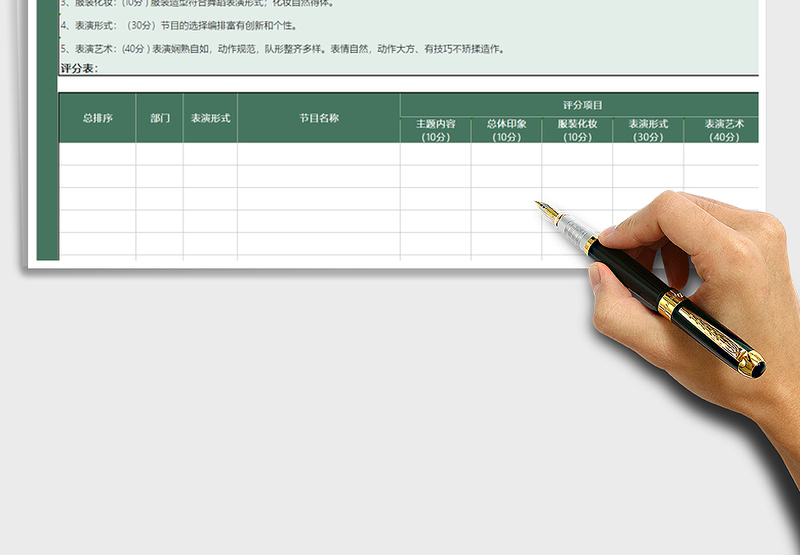
Task: Select the 部门 column header
Action: [160, 118]
